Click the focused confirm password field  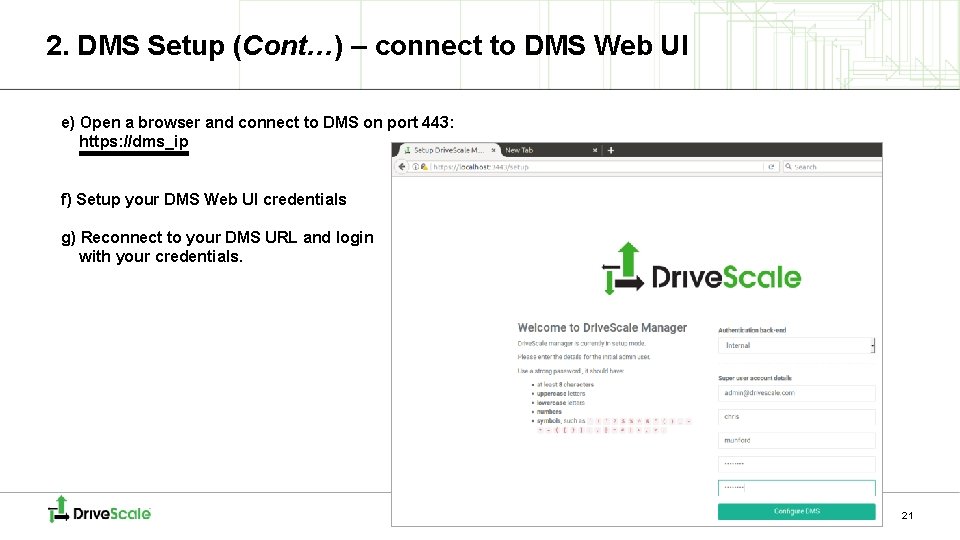(x=797, y=488)
